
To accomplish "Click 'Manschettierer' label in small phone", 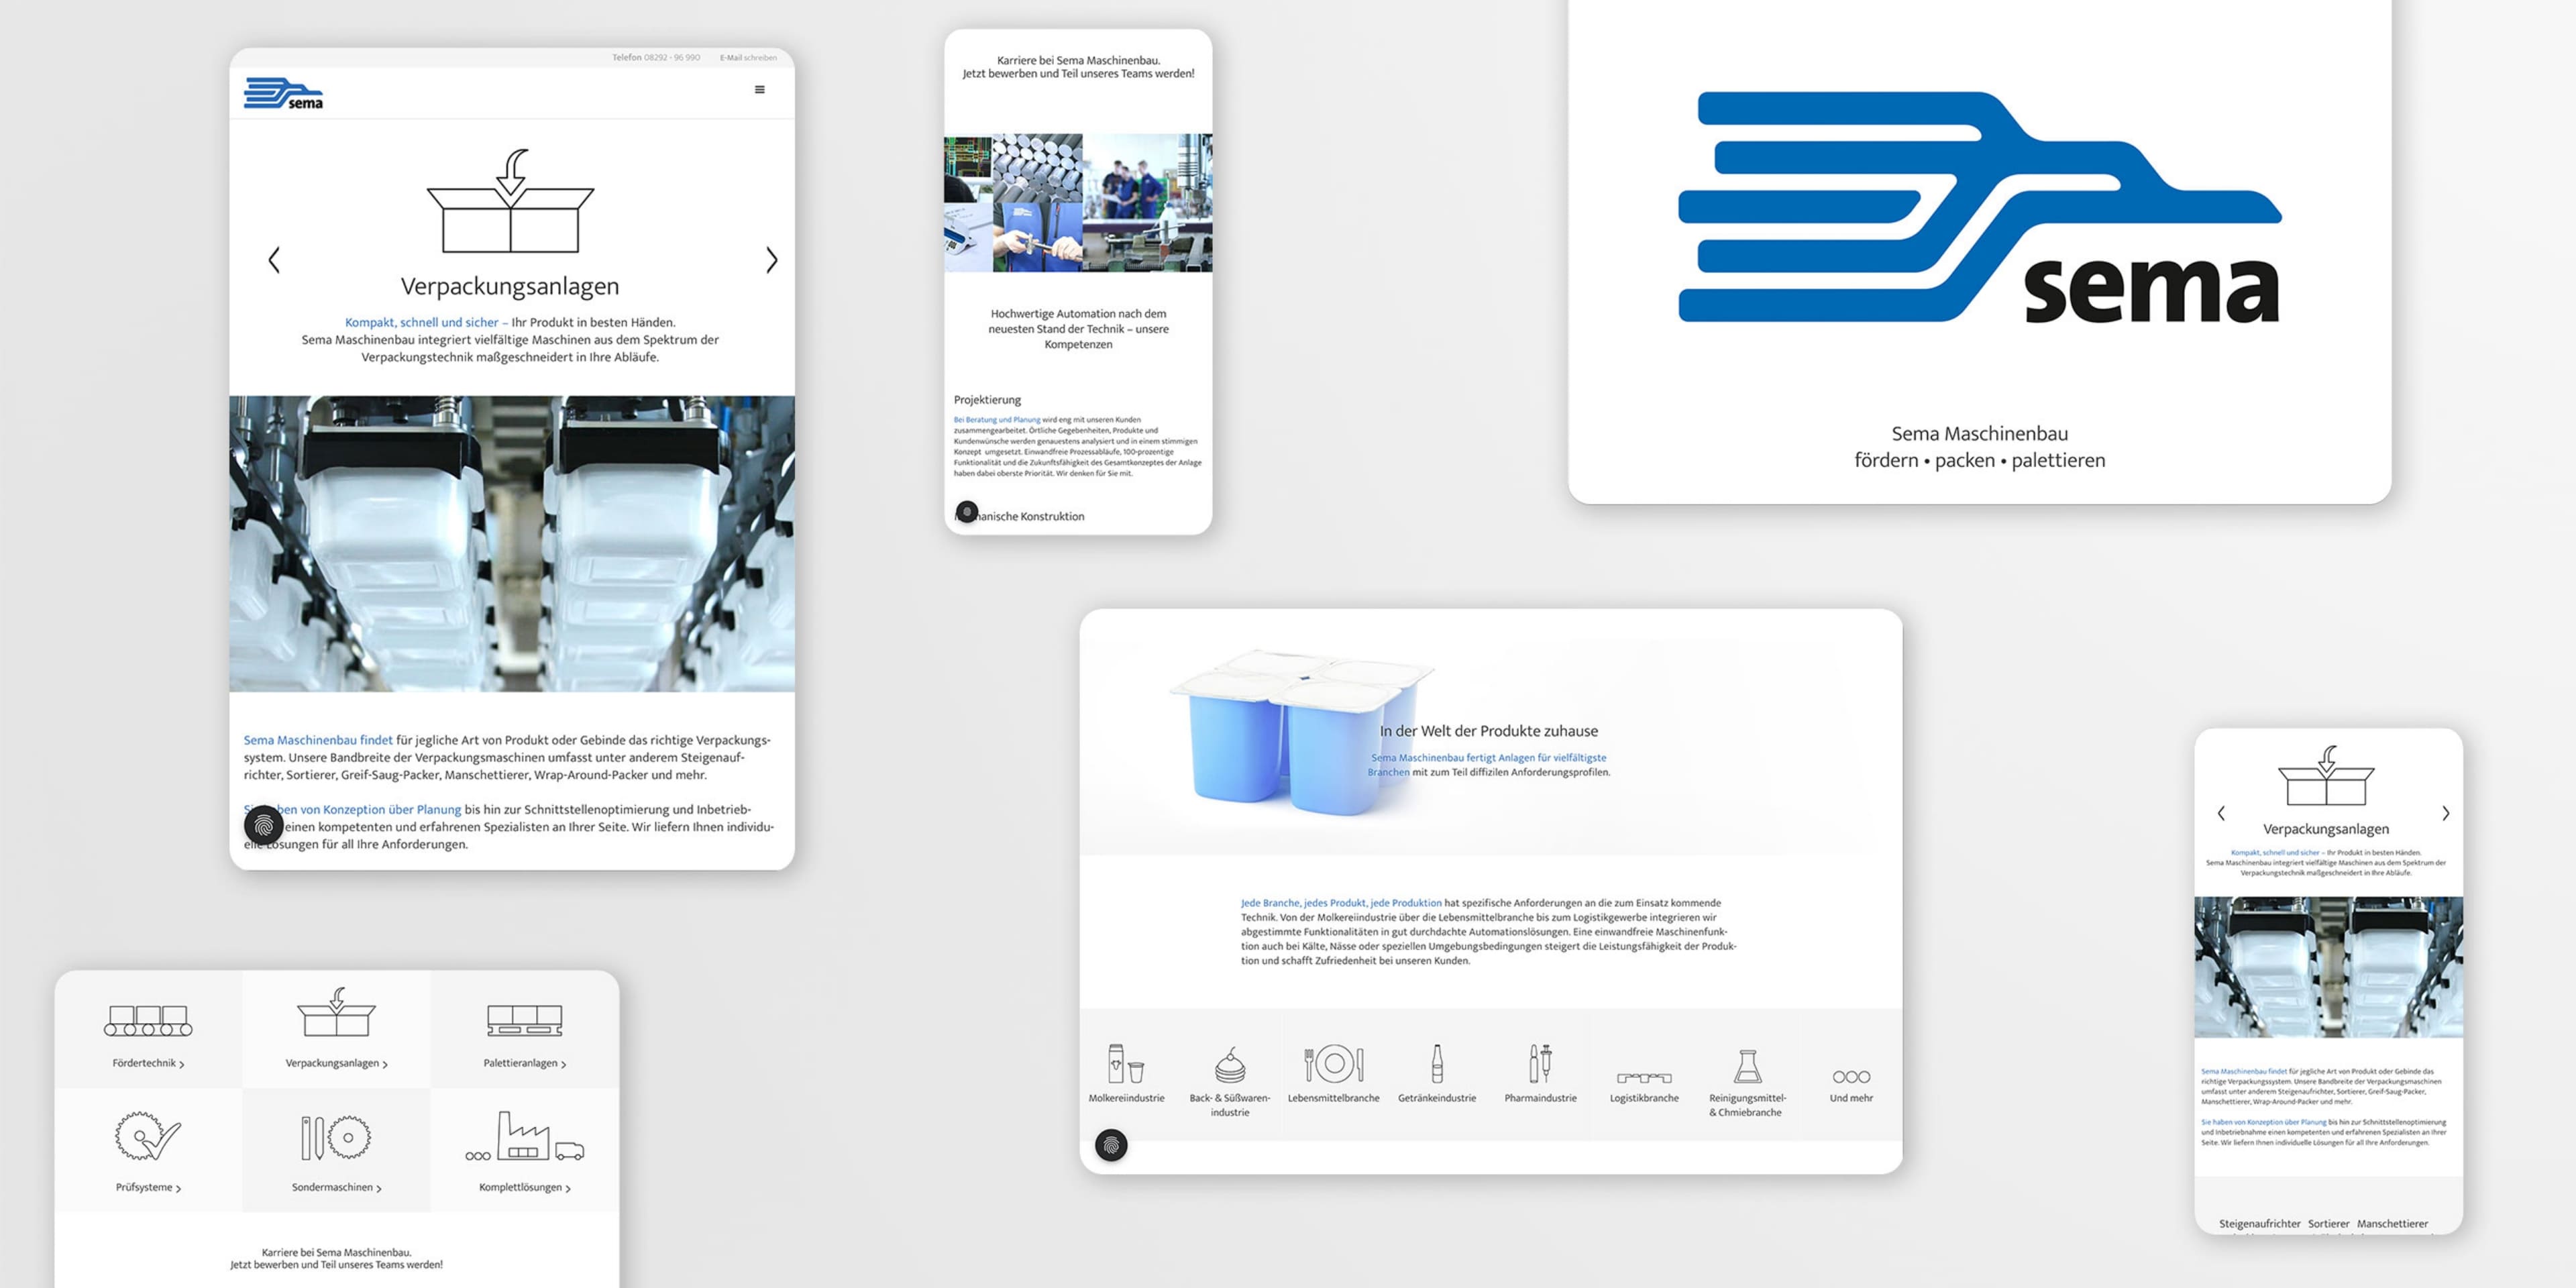I will (2392, 1224).
